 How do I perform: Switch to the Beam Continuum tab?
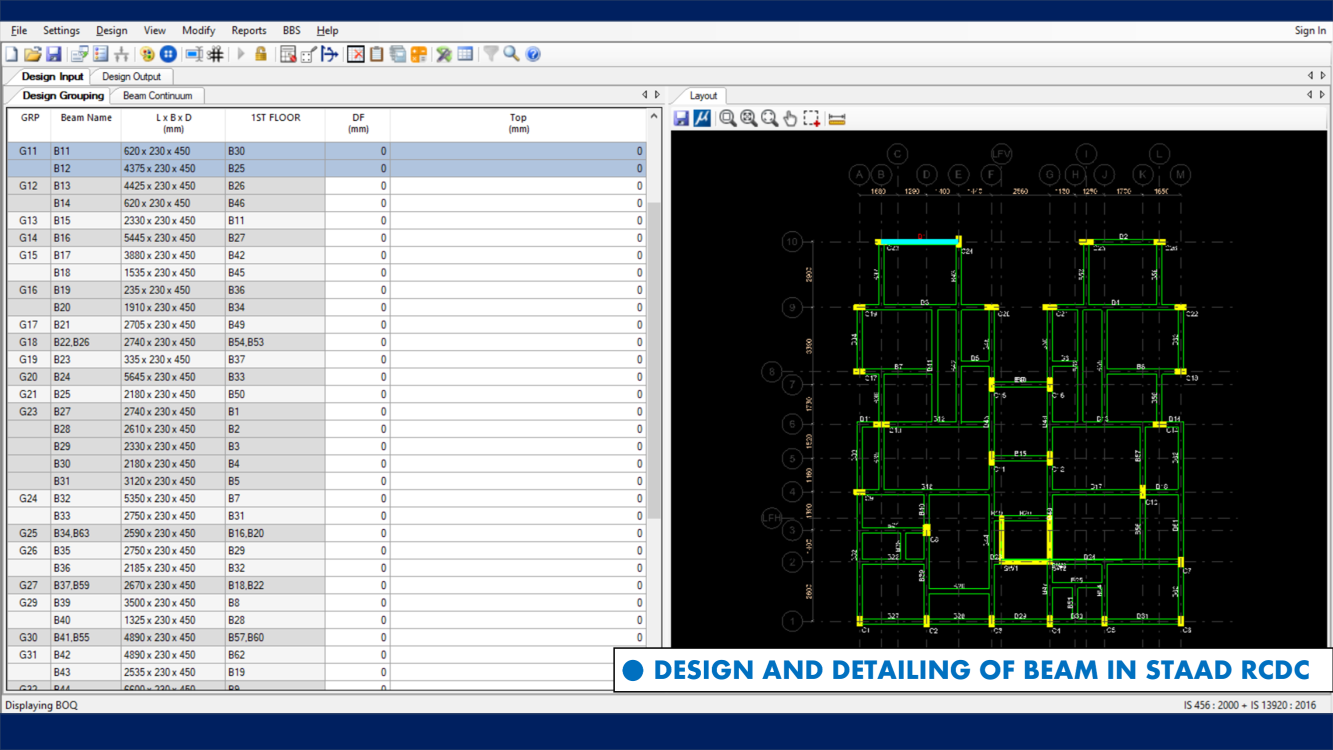157,96
